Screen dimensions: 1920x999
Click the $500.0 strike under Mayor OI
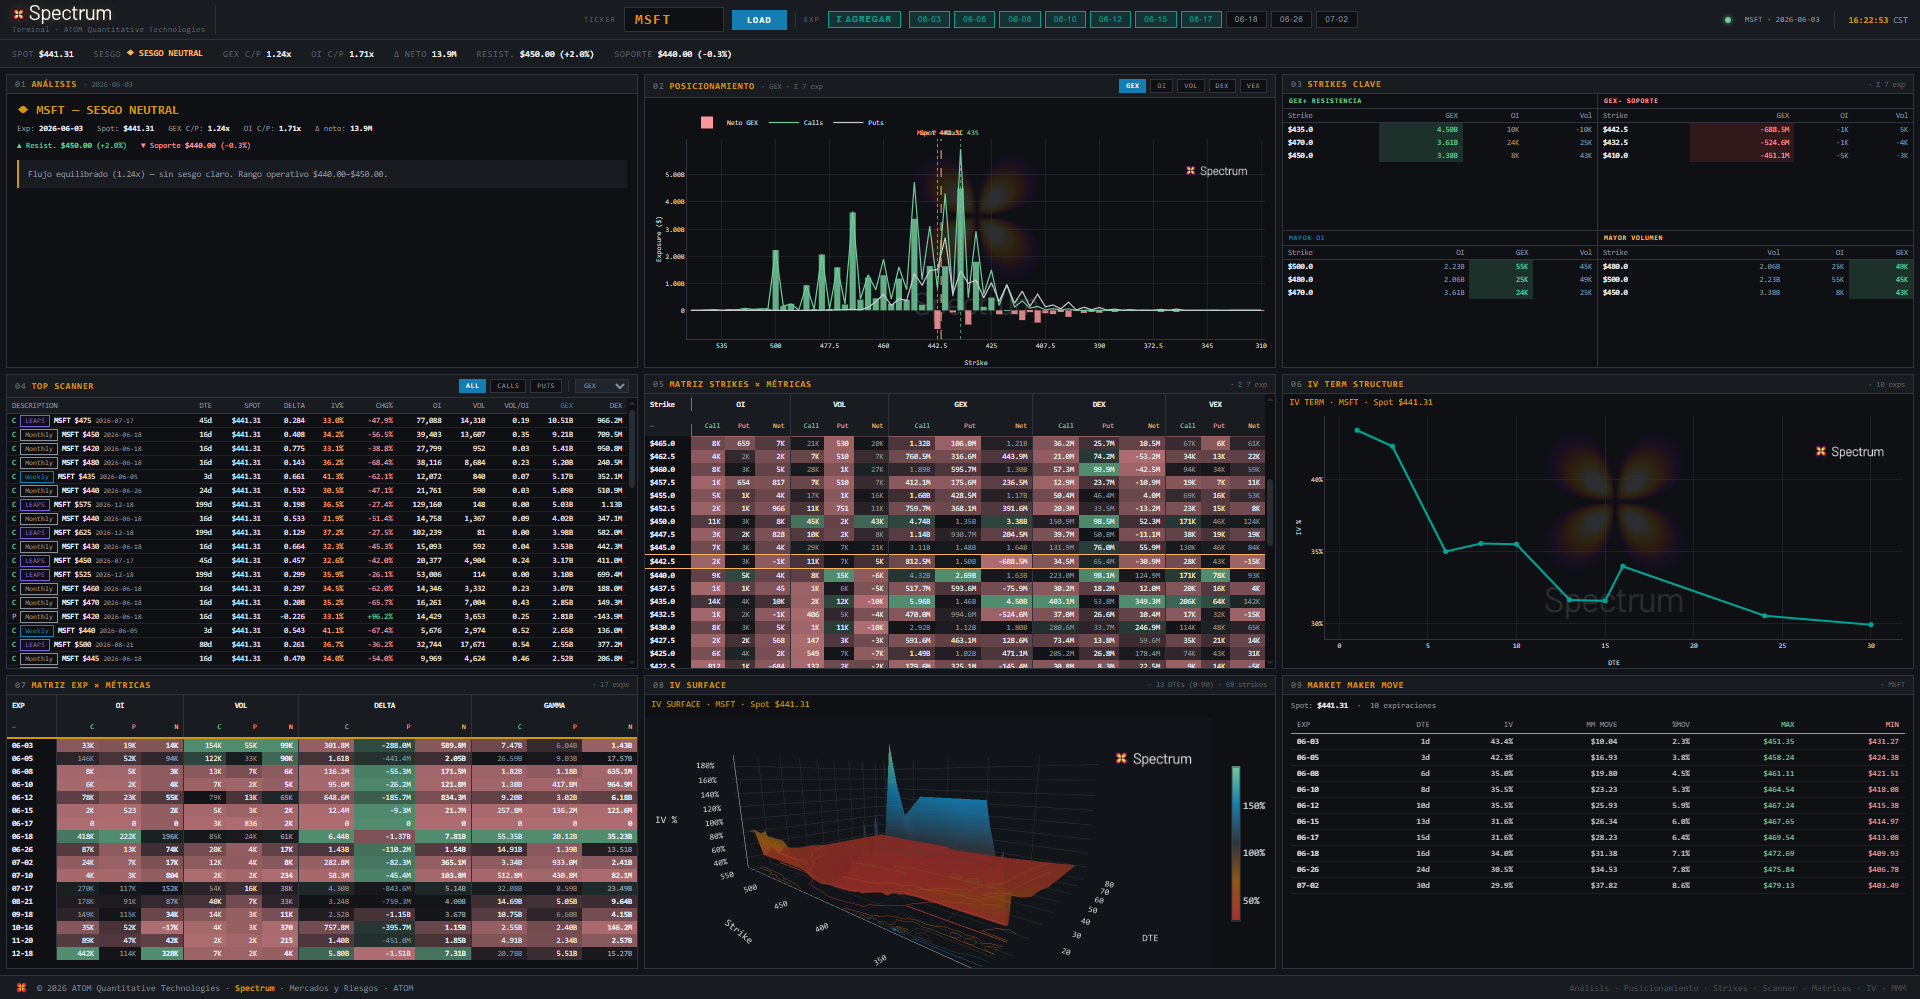1300,267
